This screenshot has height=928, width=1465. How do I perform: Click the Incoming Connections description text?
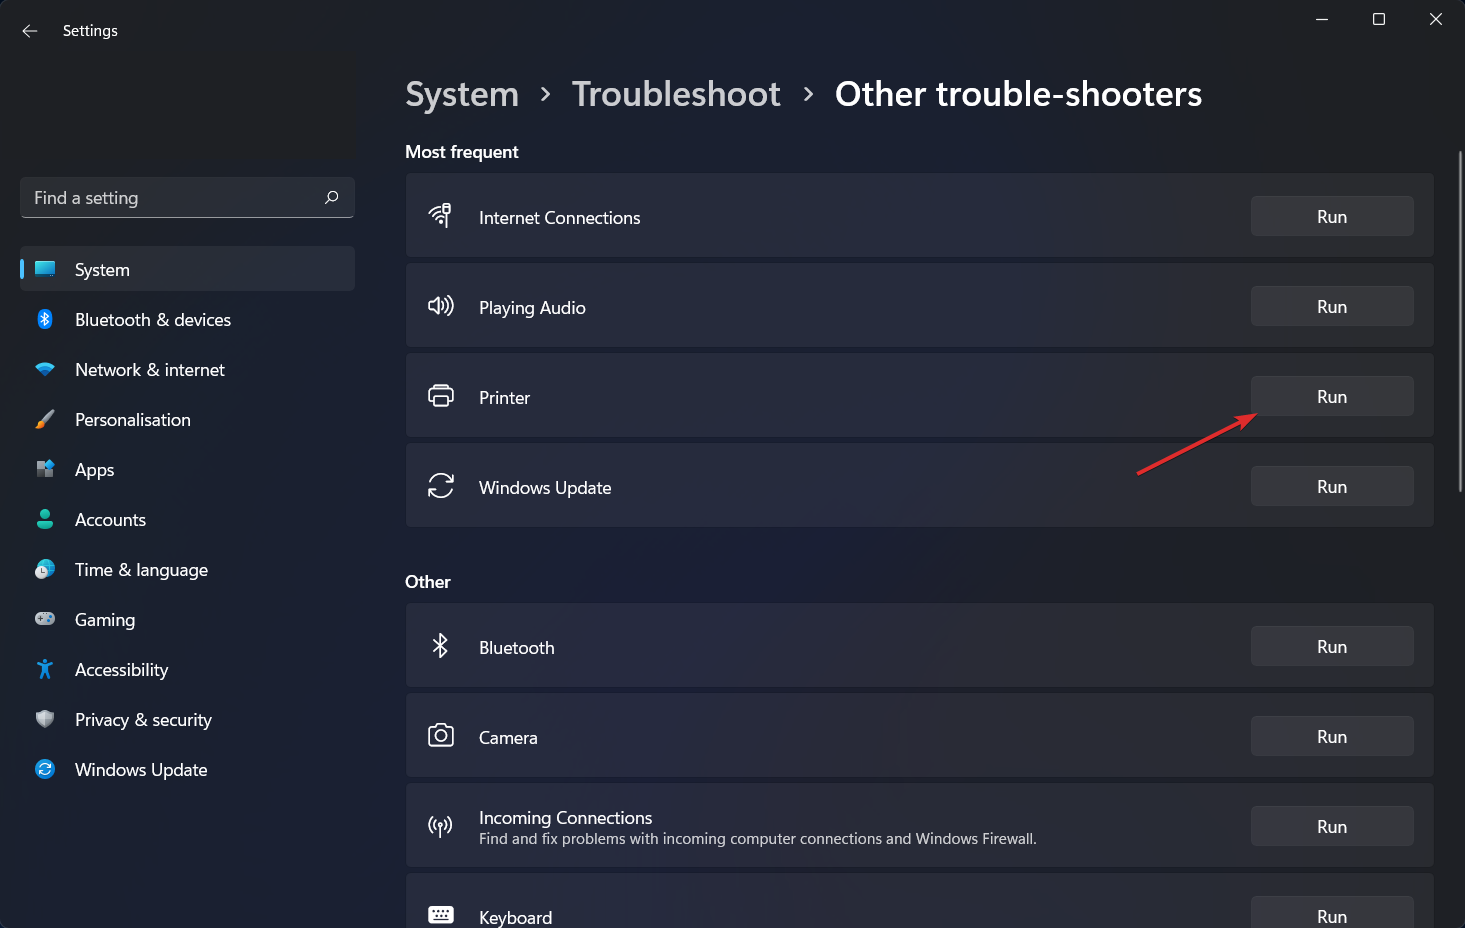(x=757, y=839)
